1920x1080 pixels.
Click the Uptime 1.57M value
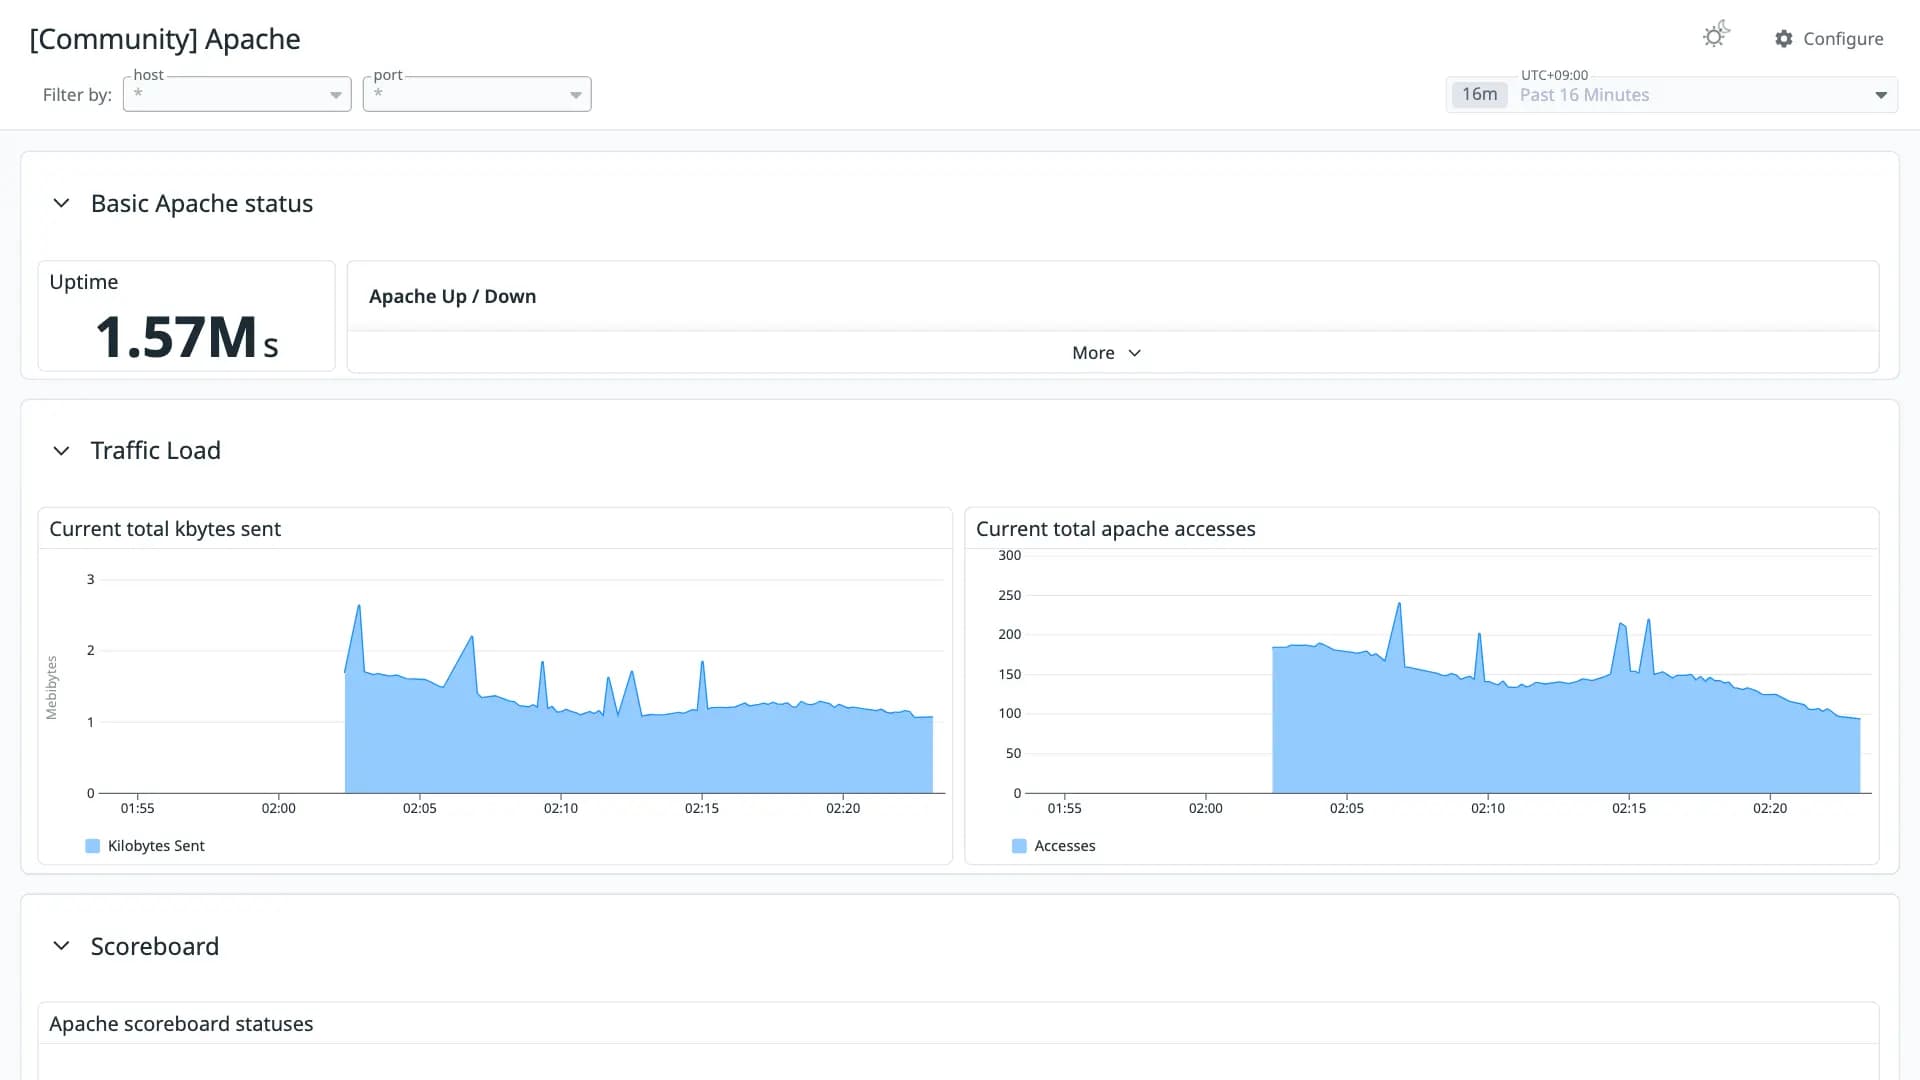coord(187,337)
